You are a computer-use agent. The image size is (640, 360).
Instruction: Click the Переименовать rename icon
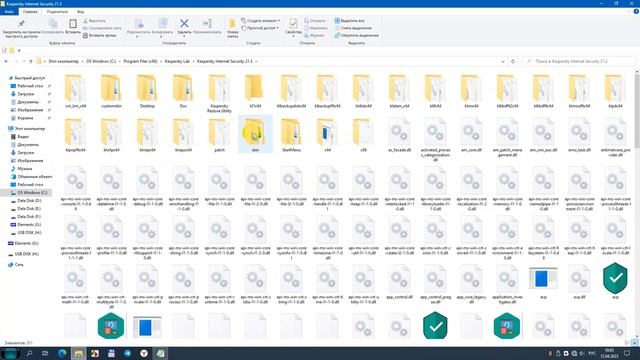207,24
